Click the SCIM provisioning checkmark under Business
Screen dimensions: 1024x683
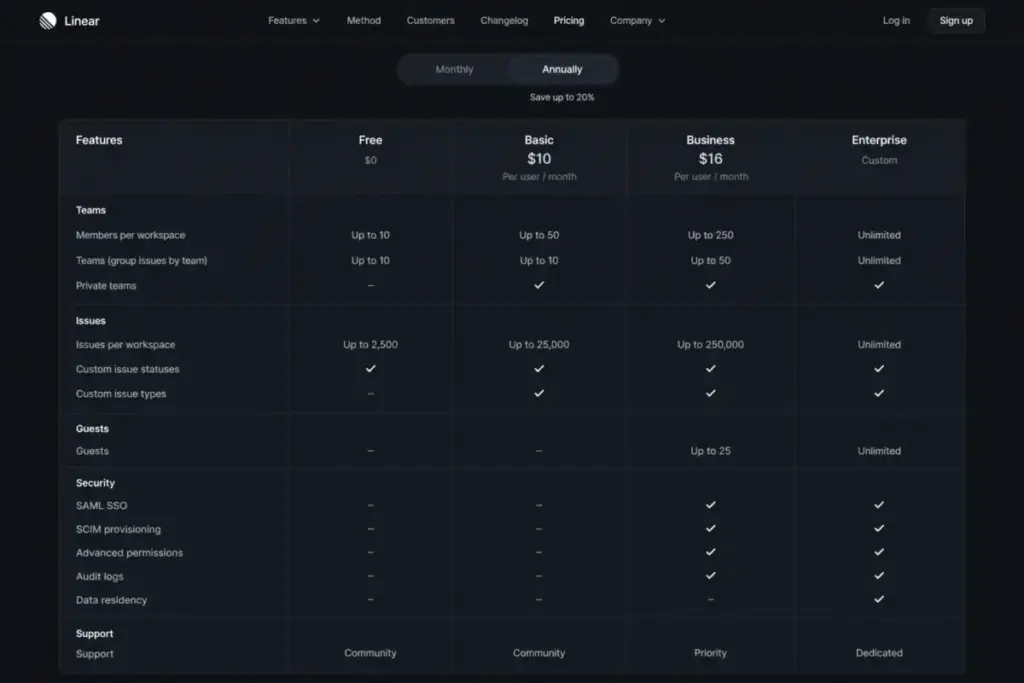[x=711, y=528]
